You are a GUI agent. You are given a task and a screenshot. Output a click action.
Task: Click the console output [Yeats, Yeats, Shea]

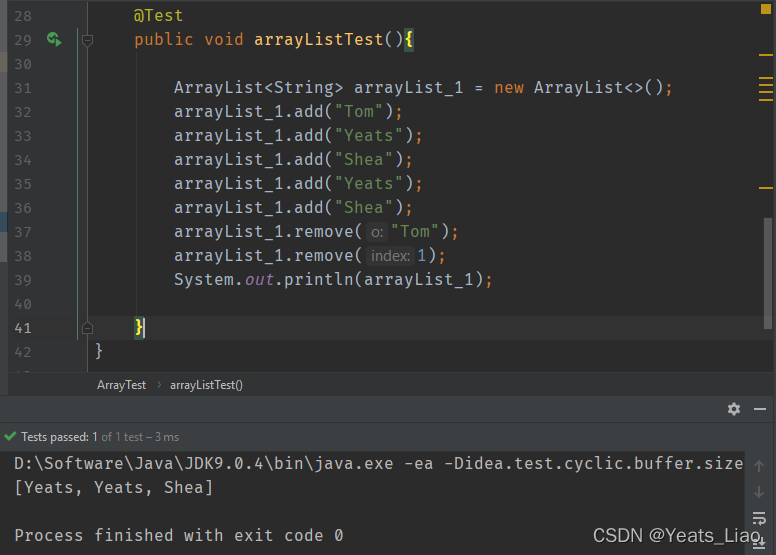(114, 488)
